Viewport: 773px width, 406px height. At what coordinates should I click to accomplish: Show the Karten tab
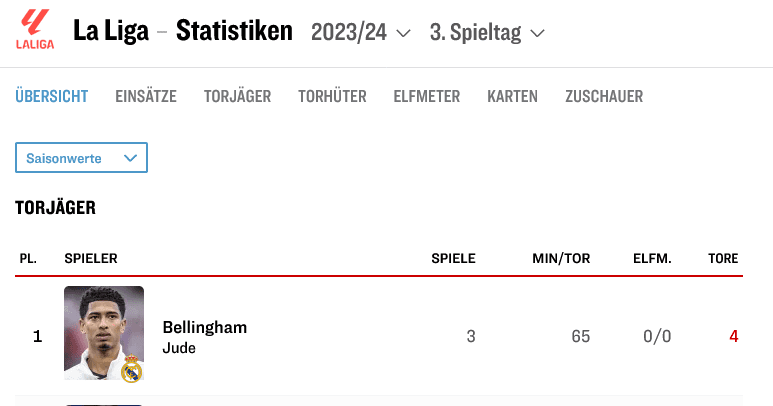pos(512,96)
